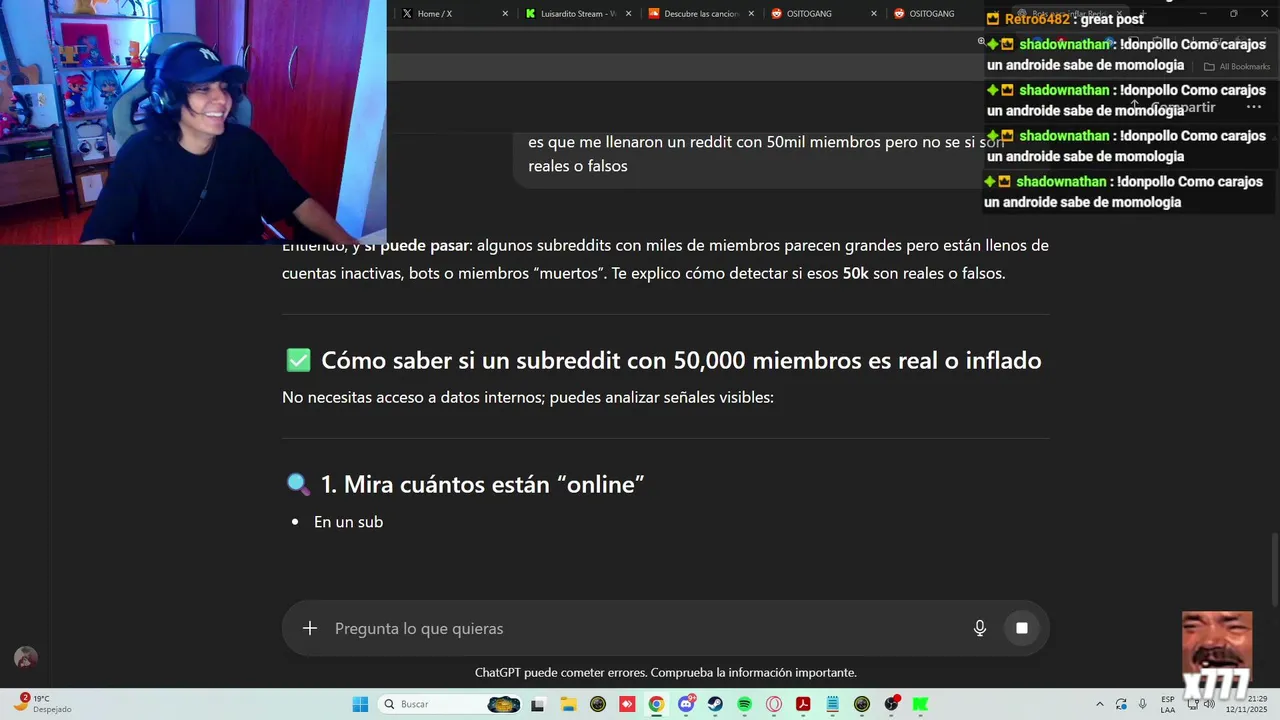This screenshot has width=1280, height=720.
Task: Open Task View from the taskbar
Action: point(537,704)
